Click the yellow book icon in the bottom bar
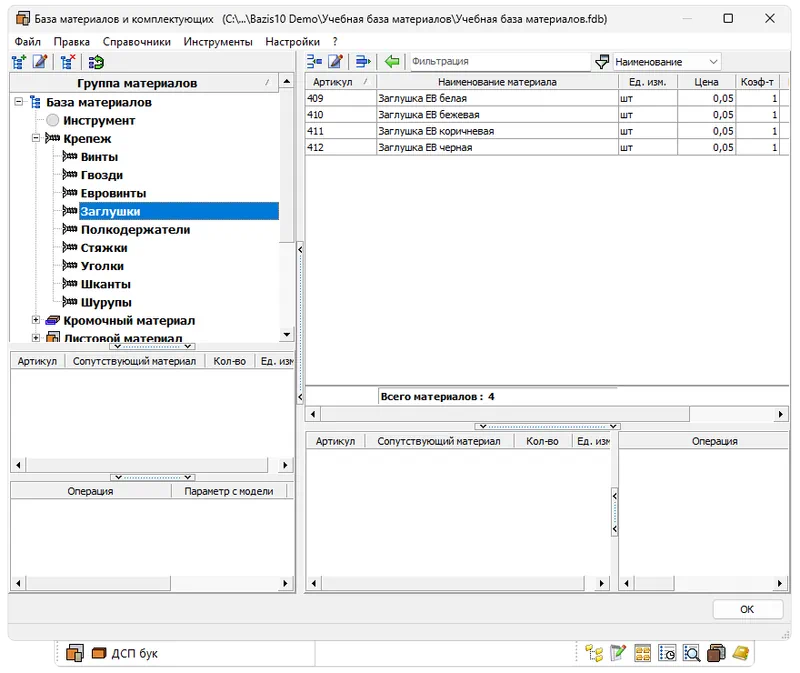The image size is (800, 673). point(740,653)
